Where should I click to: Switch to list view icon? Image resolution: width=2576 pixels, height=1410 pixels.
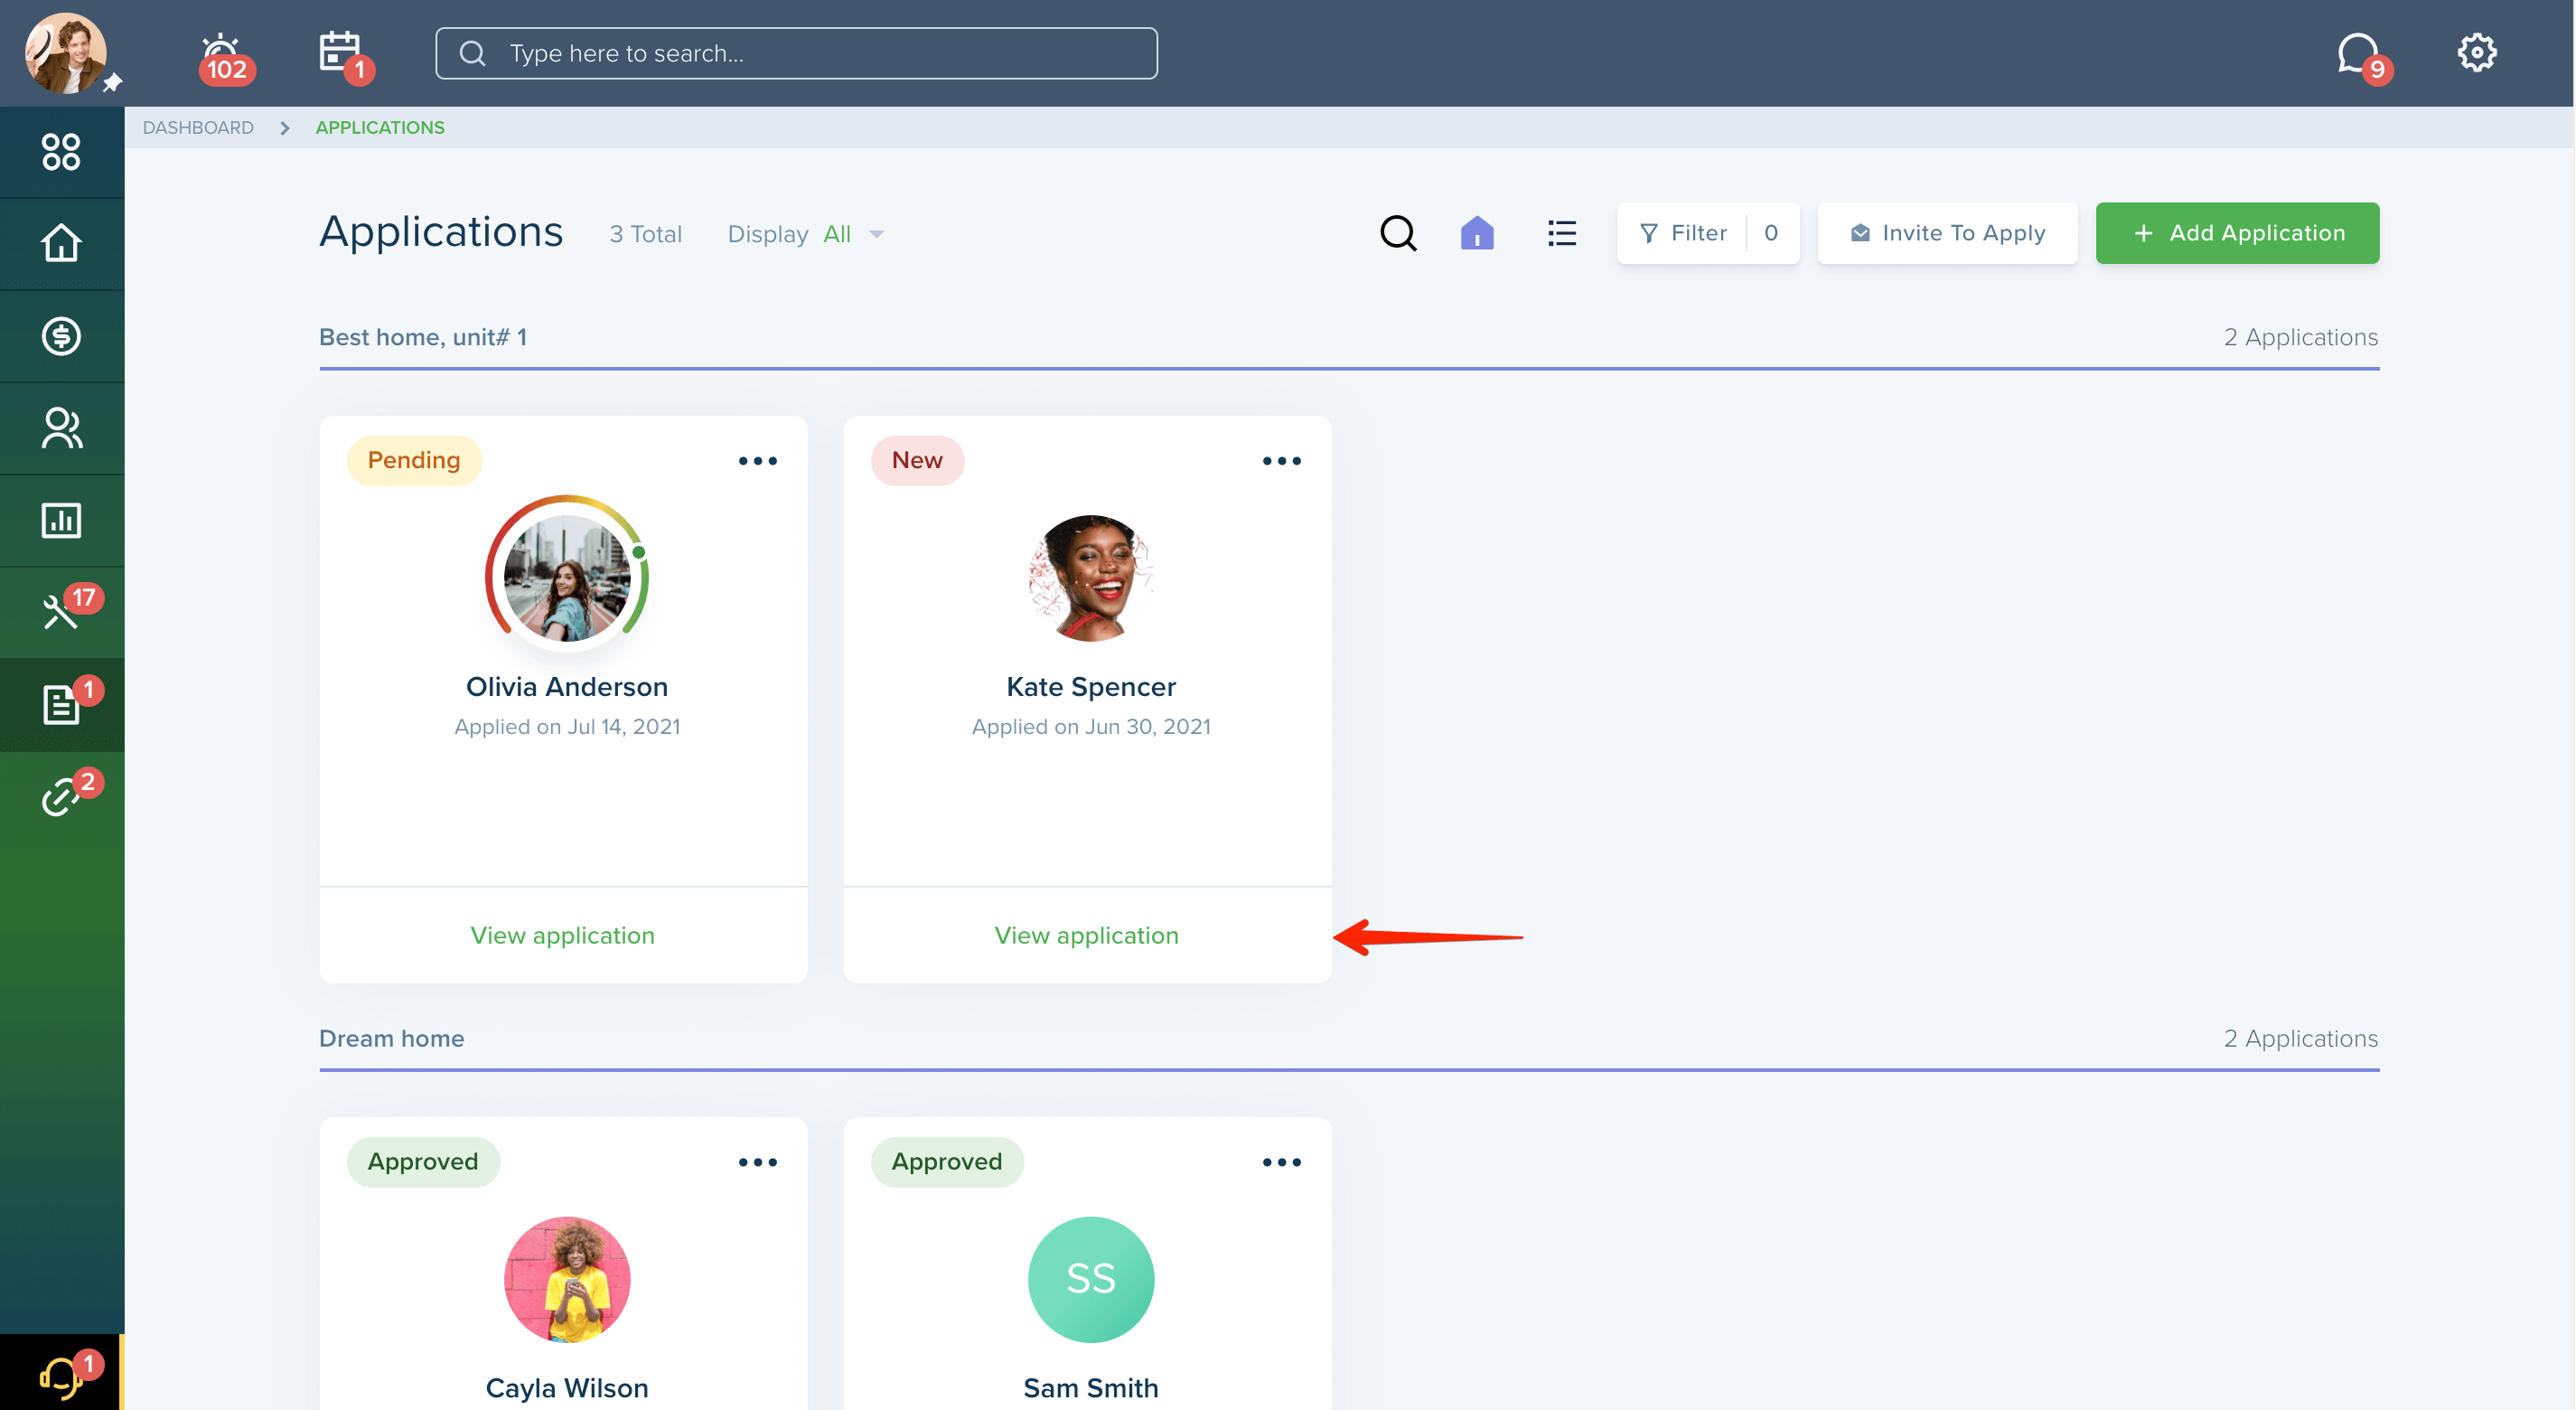(1562, 233)
